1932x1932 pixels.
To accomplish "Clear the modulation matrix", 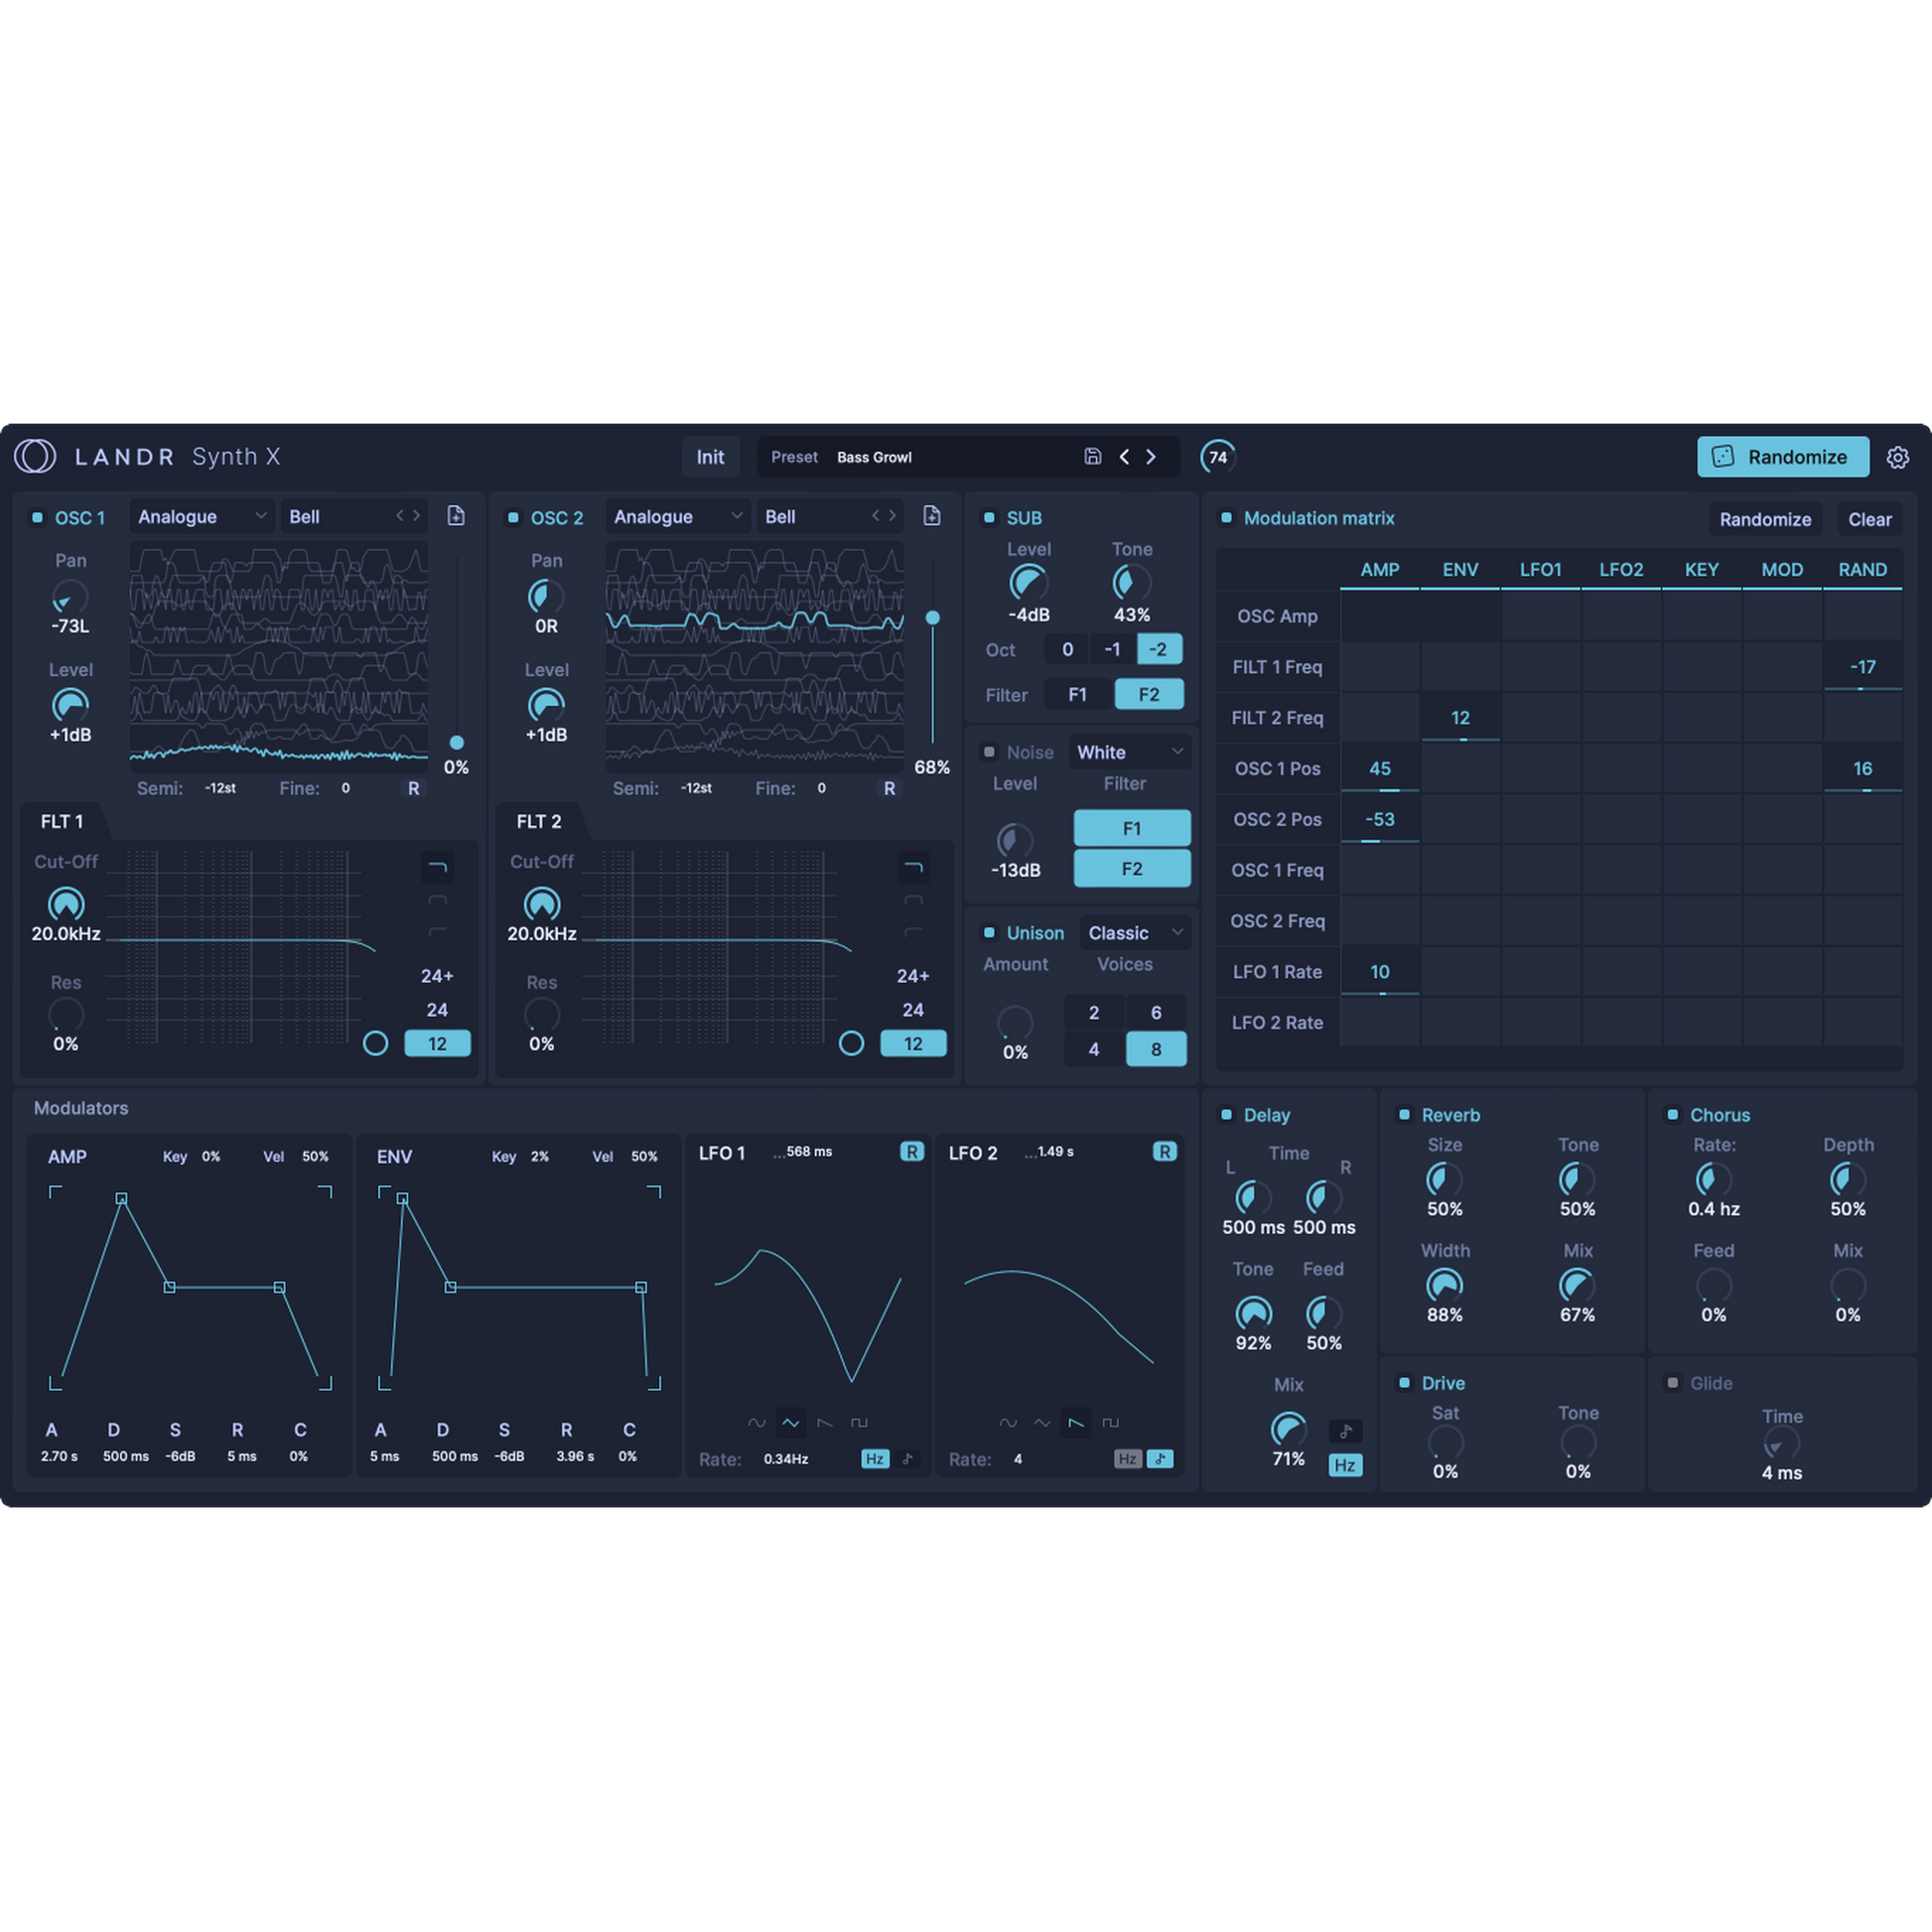I will 1869,519.
